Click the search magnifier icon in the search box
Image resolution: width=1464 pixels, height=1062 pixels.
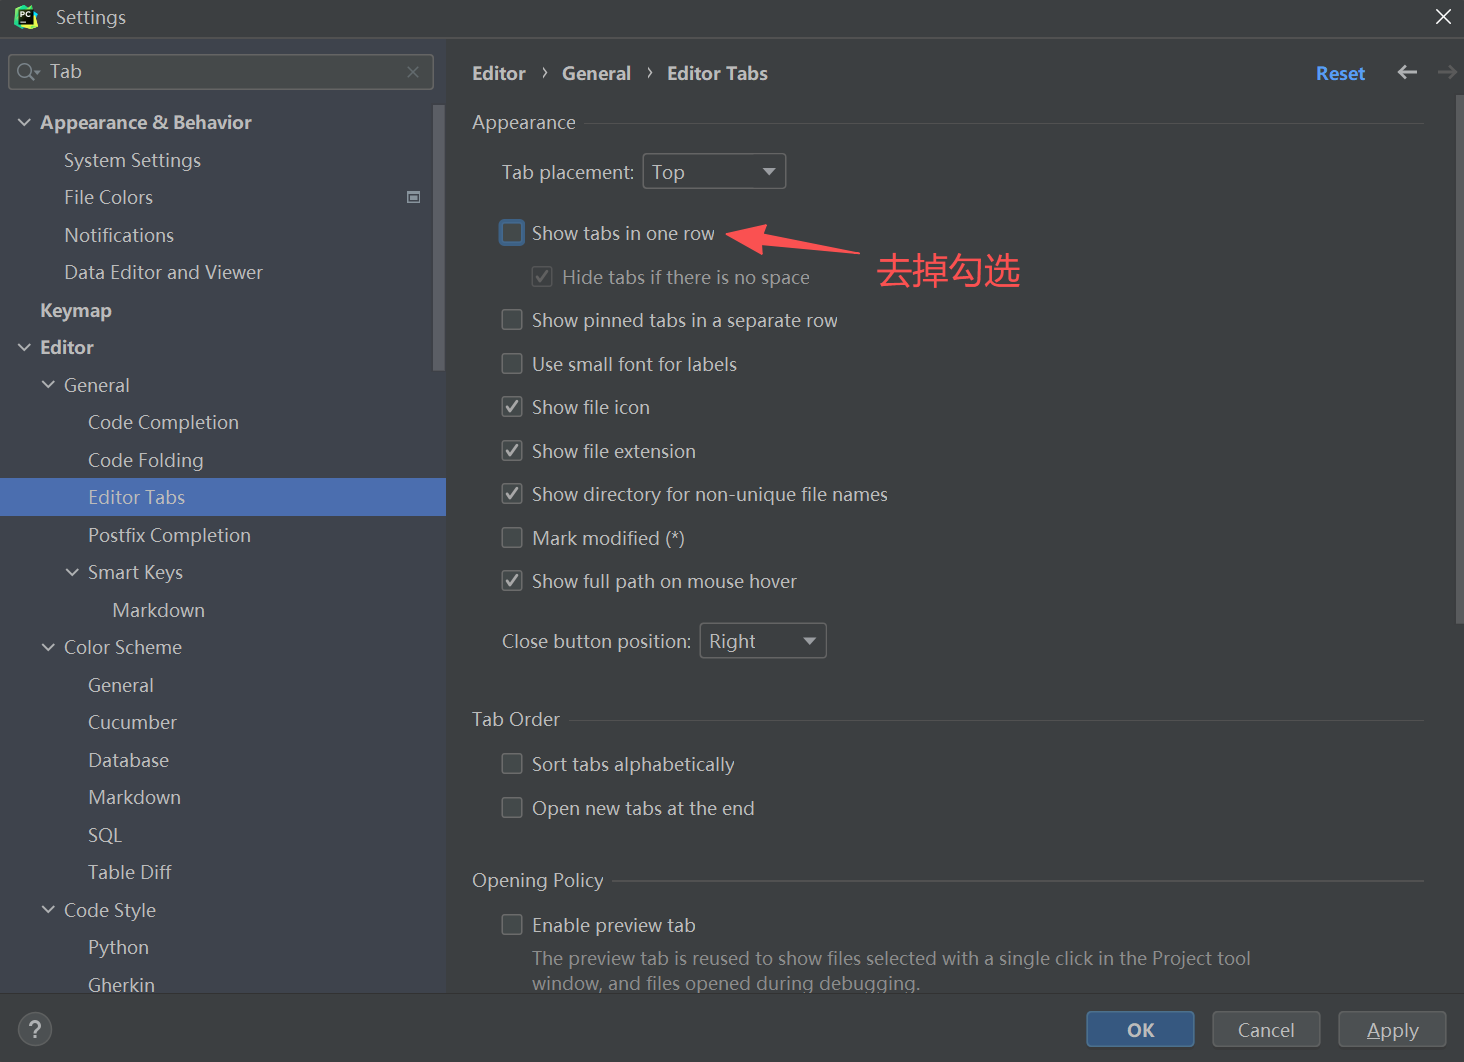point(27,72)
